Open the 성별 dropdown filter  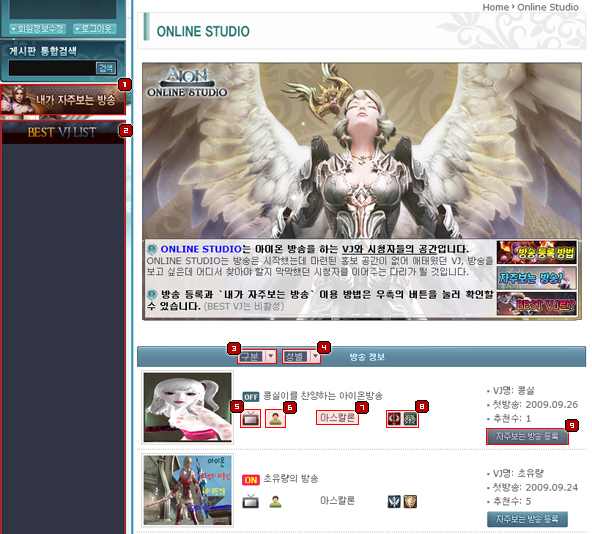coord(301,357)
